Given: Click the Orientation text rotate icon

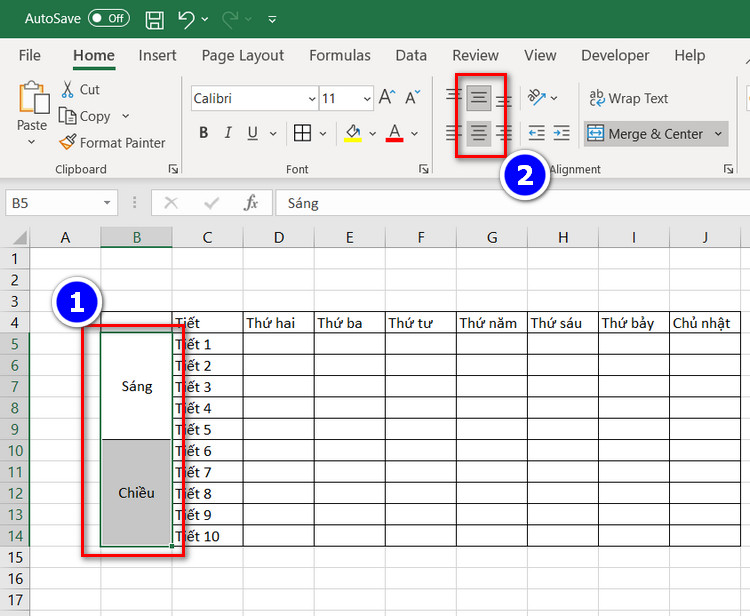Looking at the screenshot, I should [x=537, y=98].
